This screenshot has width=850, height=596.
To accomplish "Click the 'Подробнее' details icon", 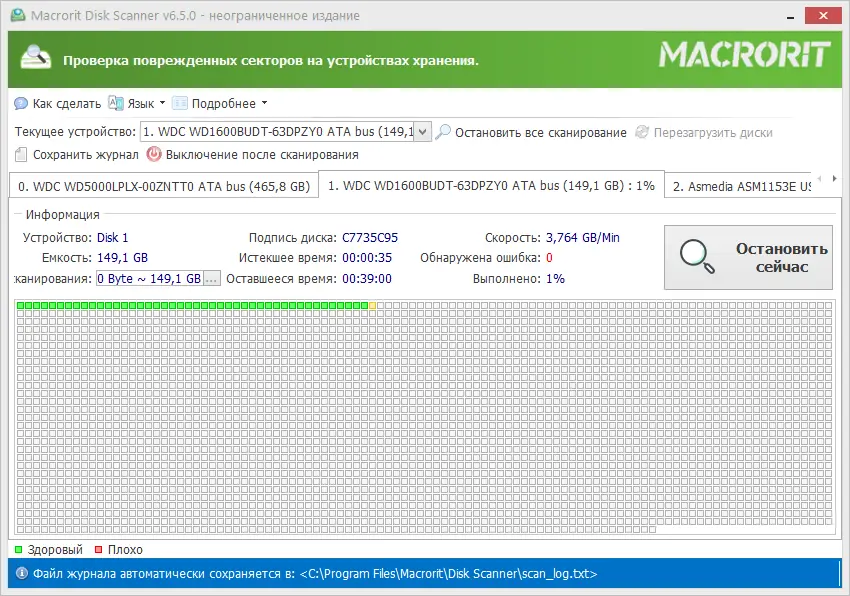I will pos(179,103).
